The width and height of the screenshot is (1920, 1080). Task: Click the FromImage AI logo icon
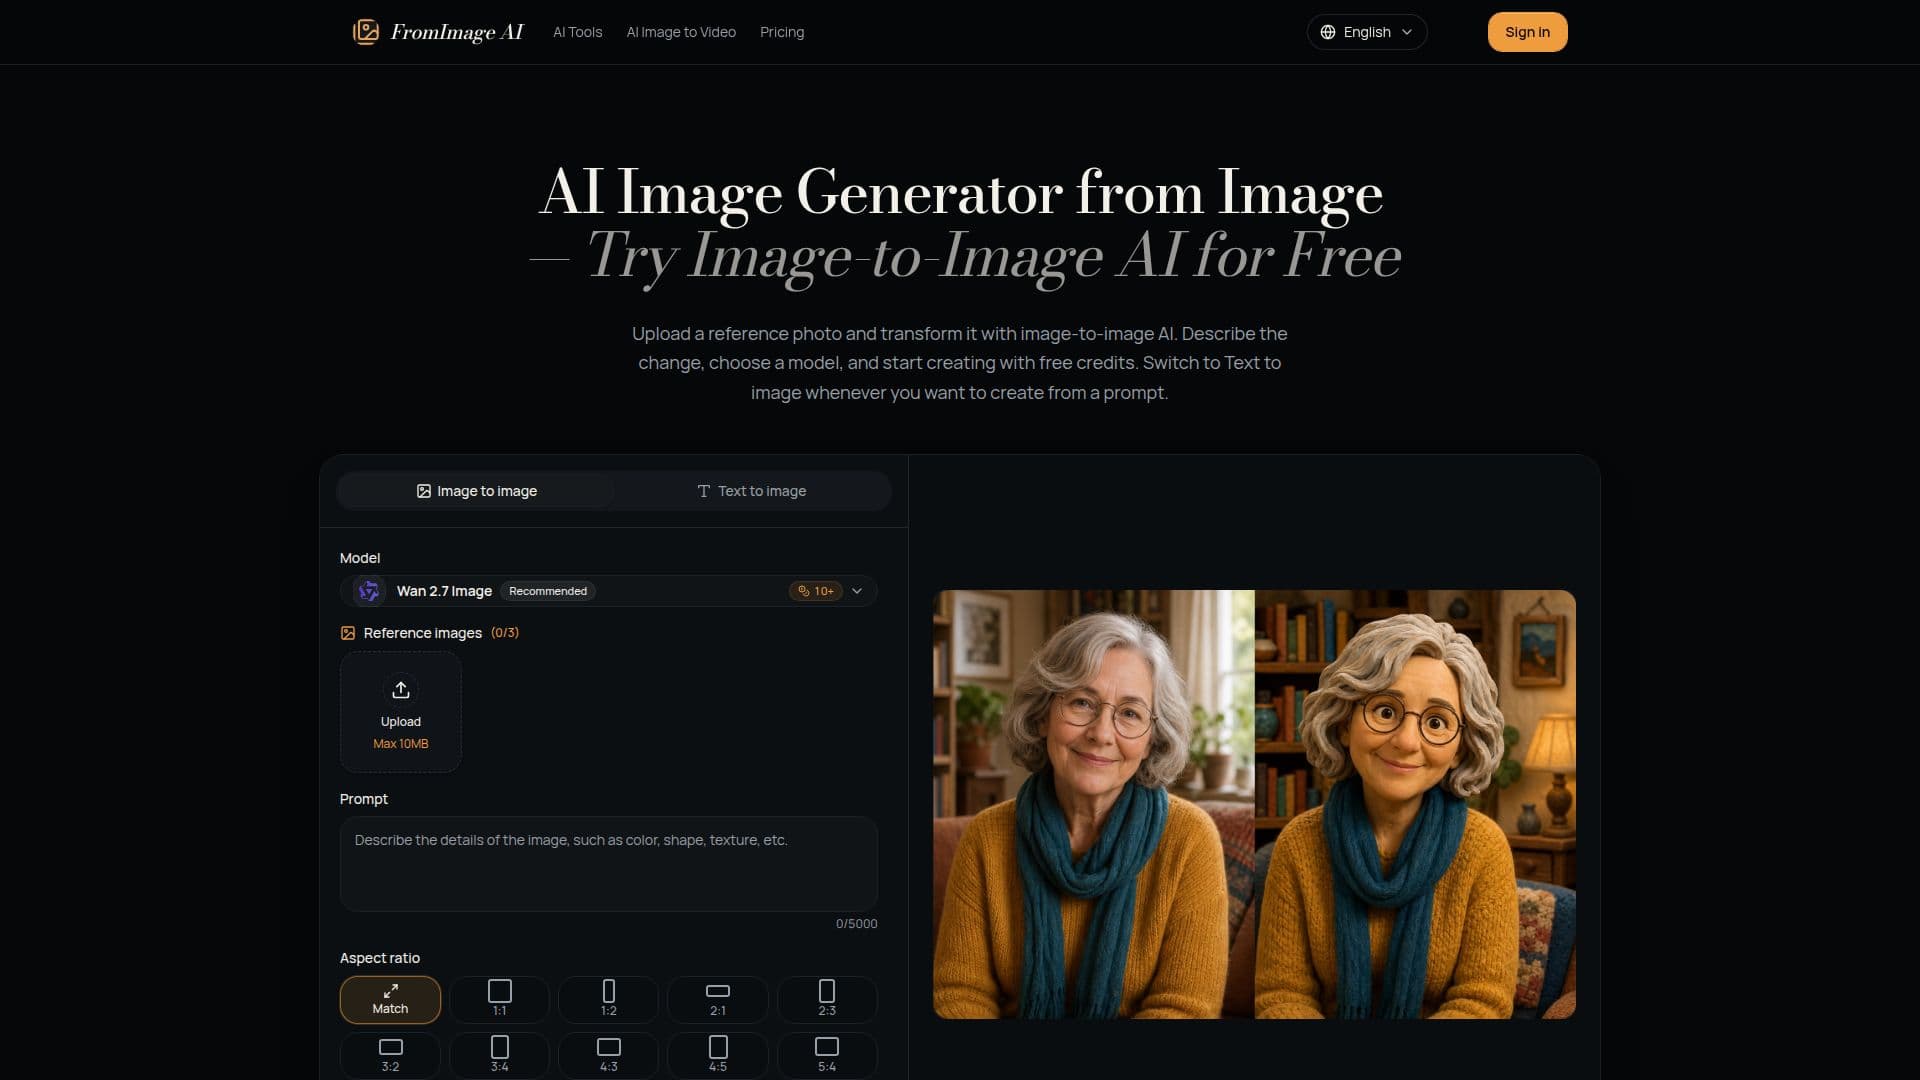pyautogui.click(x=366, y=32)
